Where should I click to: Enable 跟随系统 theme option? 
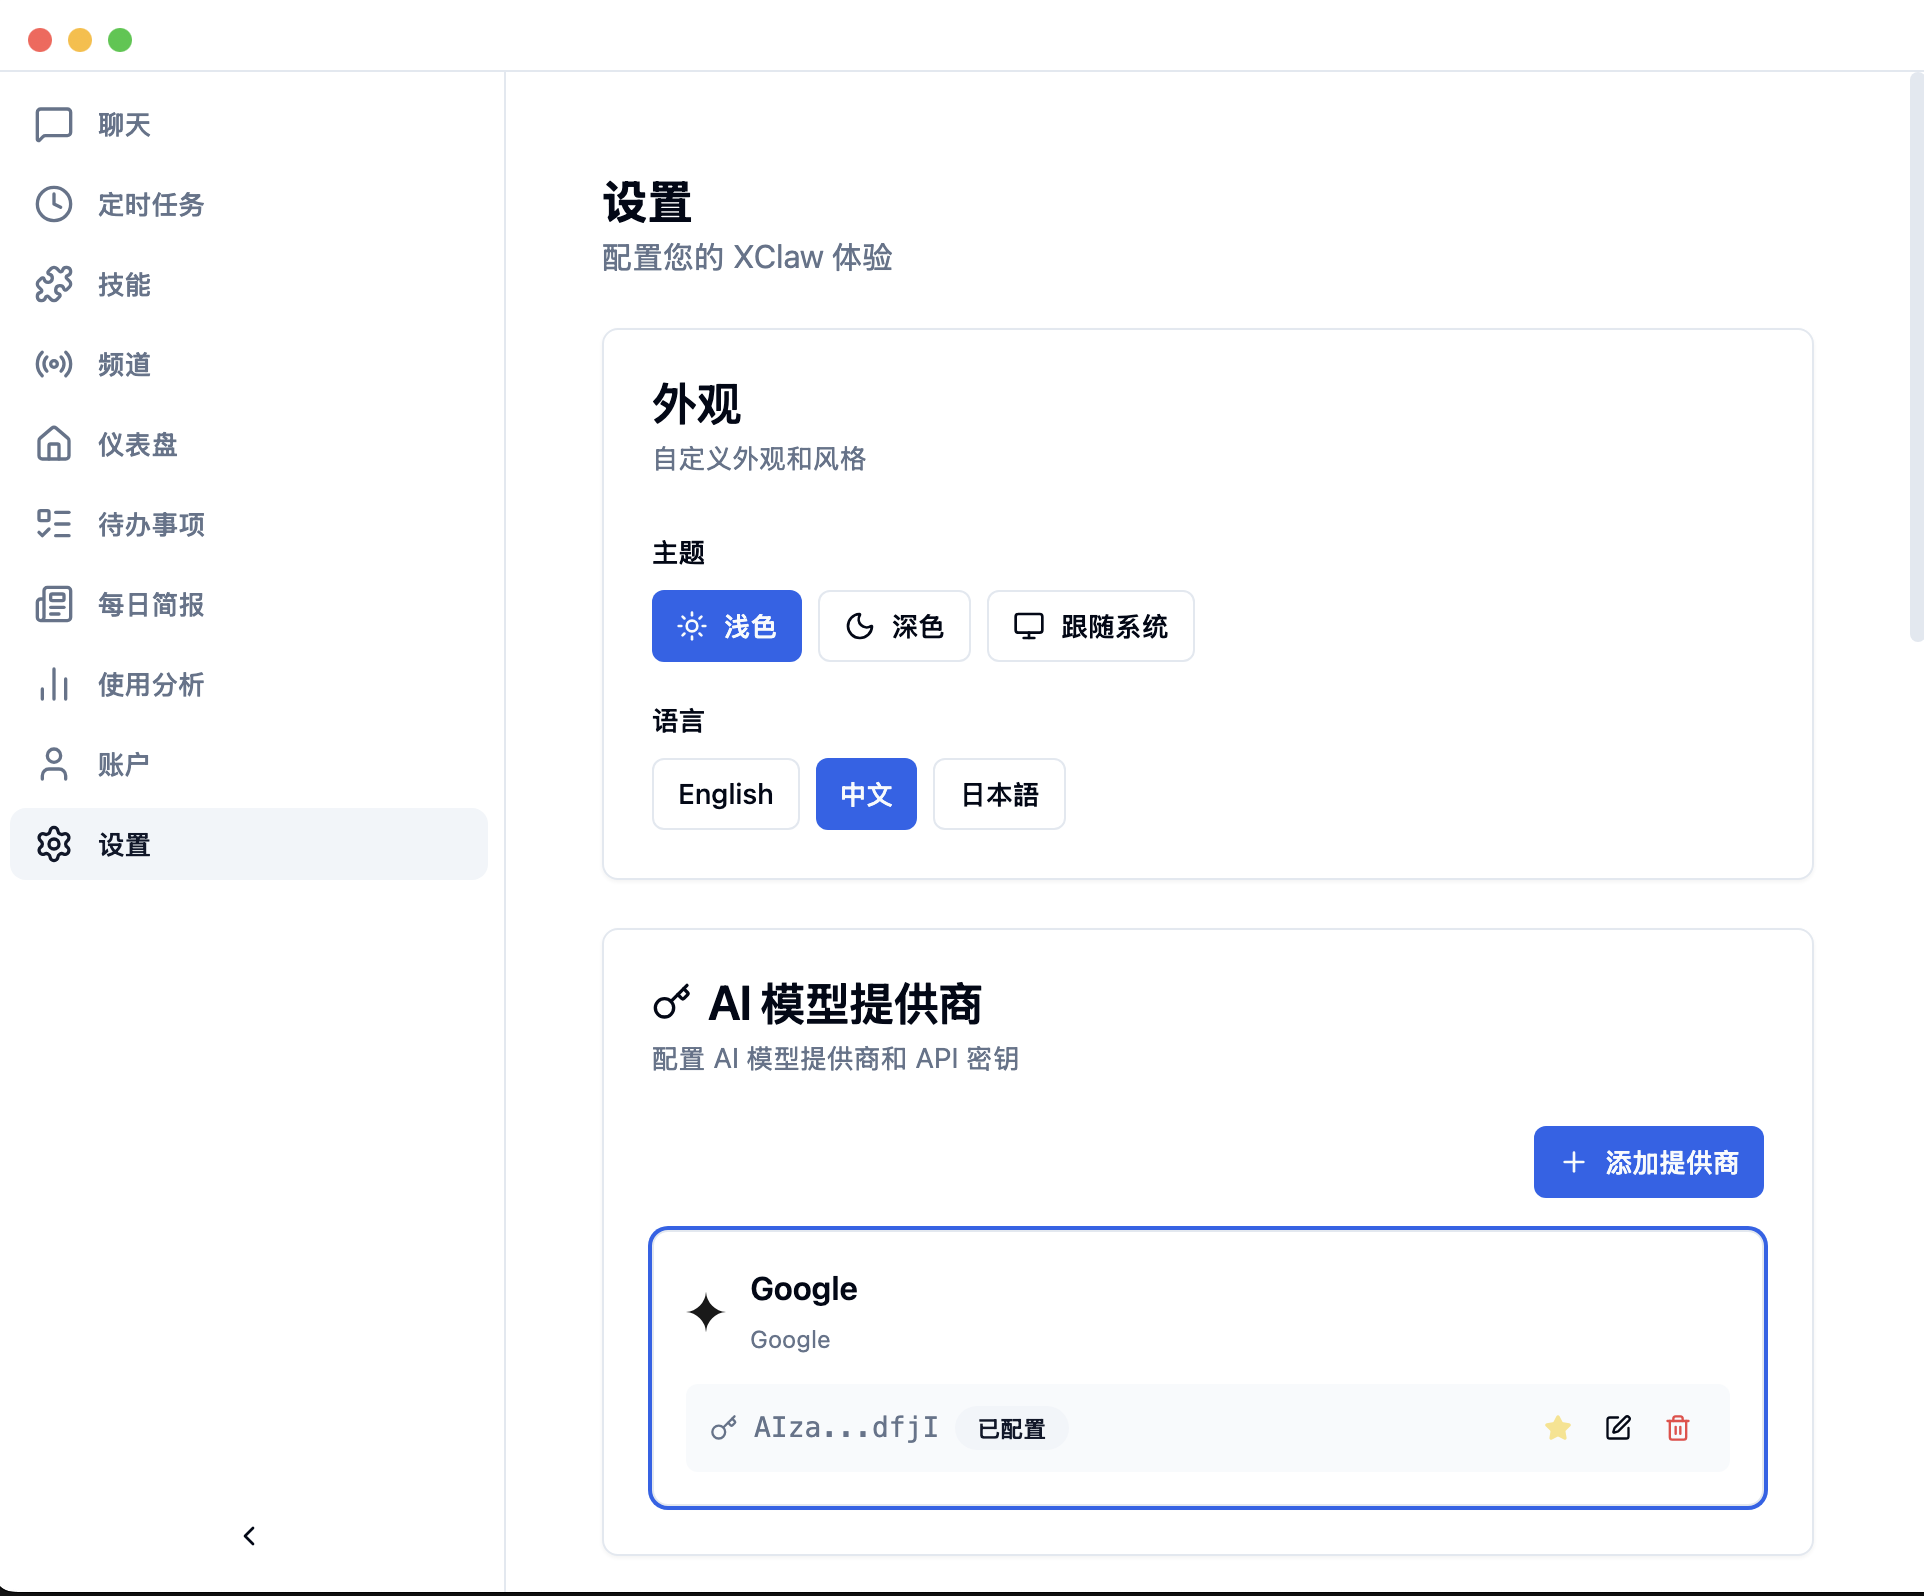[1090, 626]
